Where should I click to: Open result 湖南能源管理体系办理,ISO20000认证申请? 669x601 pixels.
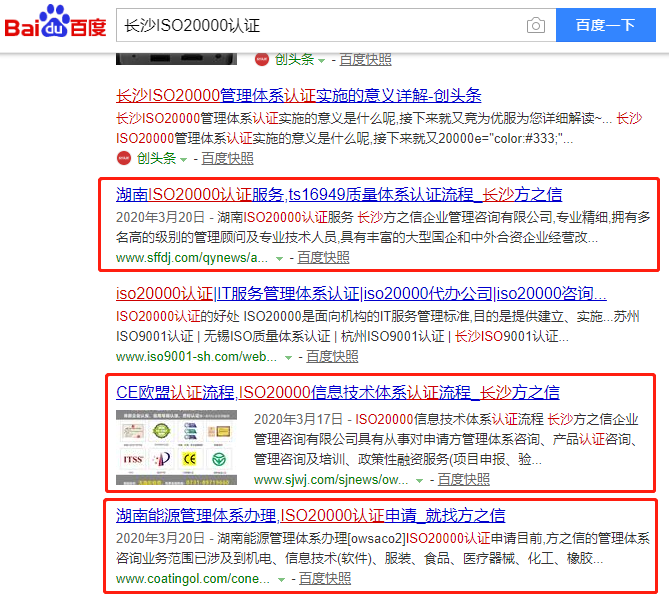311,516
